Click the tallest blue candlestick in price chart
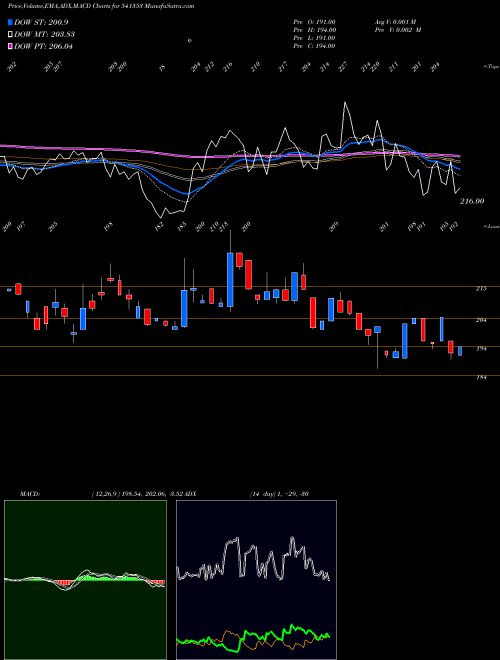The height and width of the screenshot is (660, 500). pyautogui.click(x=230, y=279)
